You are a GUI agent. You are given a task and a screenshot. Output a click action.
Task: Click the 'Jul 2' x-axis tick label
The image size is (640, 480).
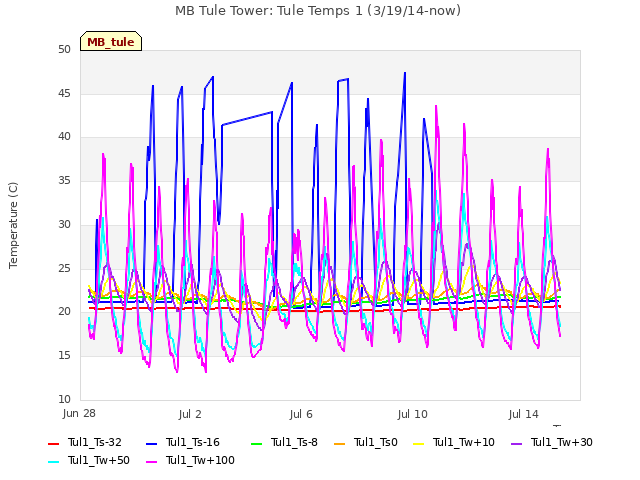pyautogui.click(x=190, y=415)
